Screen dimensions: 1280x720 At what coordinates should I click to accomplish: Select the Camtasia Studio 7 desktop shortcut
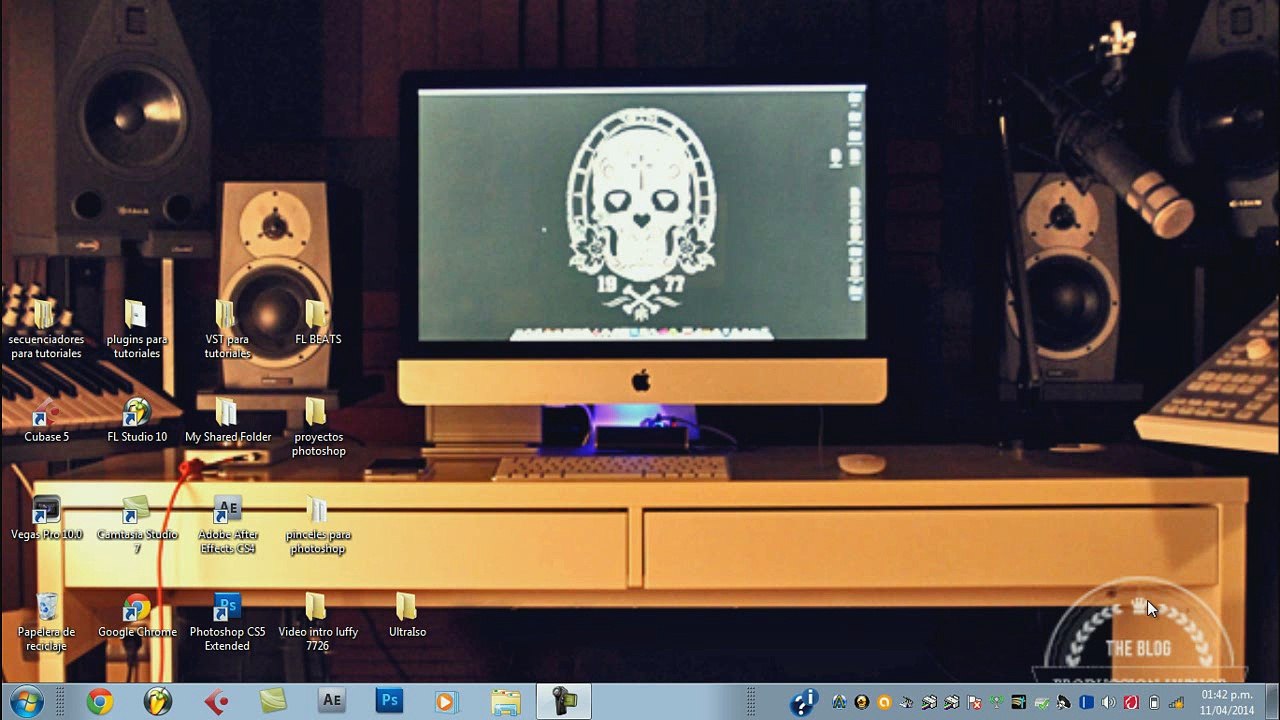[137, 526]
